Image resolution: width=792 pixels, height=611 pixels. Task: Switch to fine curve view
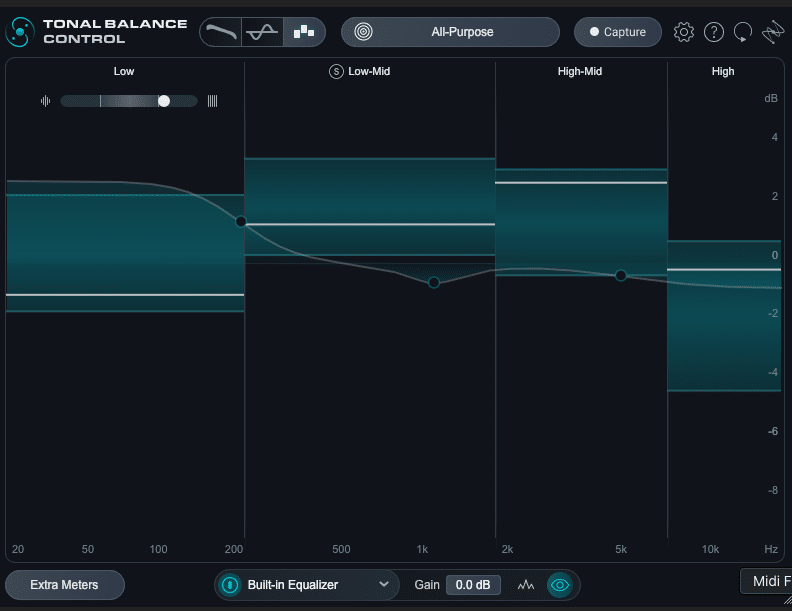click(x=262, y=32)
